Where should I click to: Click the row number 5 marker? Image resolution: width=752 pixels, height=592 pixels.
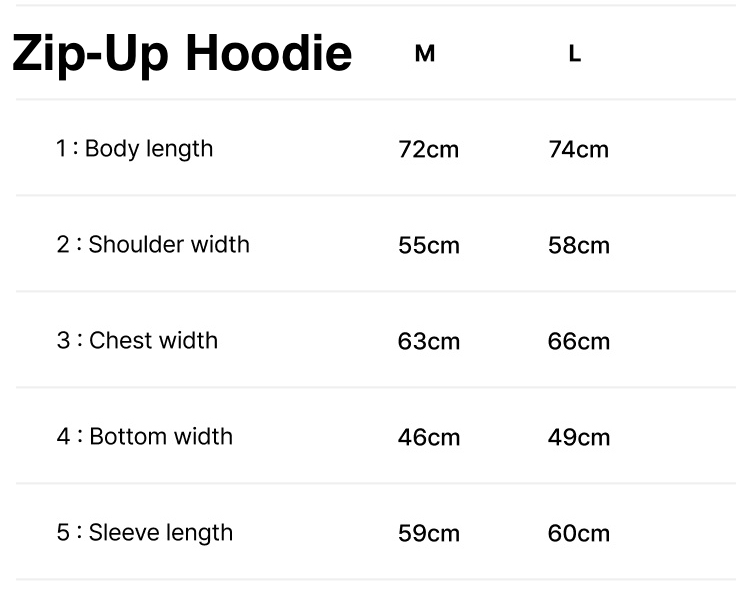[x=63, y=533]
